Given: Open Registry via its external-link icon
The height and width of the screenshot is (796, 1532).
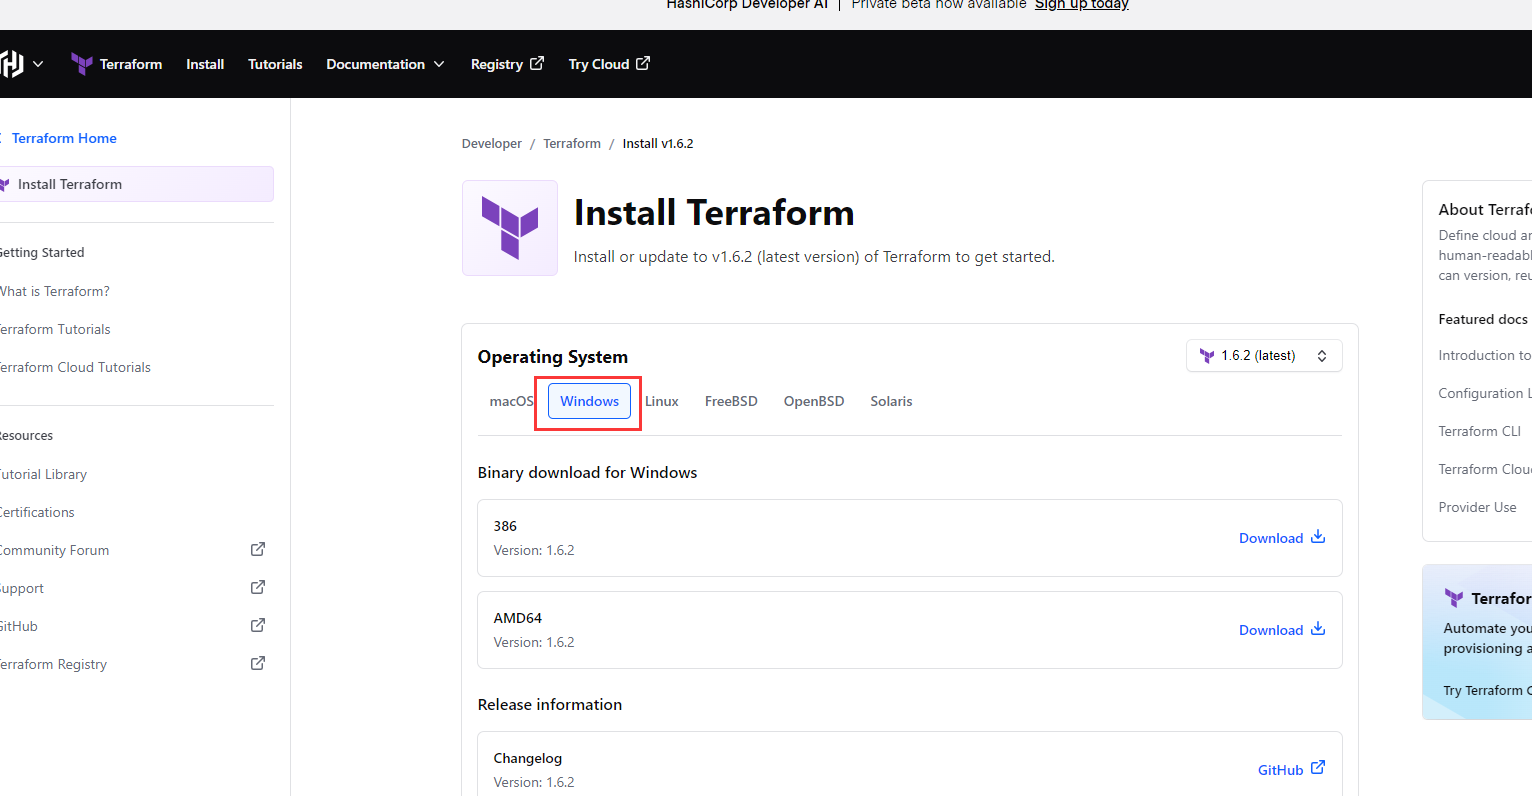Looking at the screenshot, I should [x=537, y=62].
